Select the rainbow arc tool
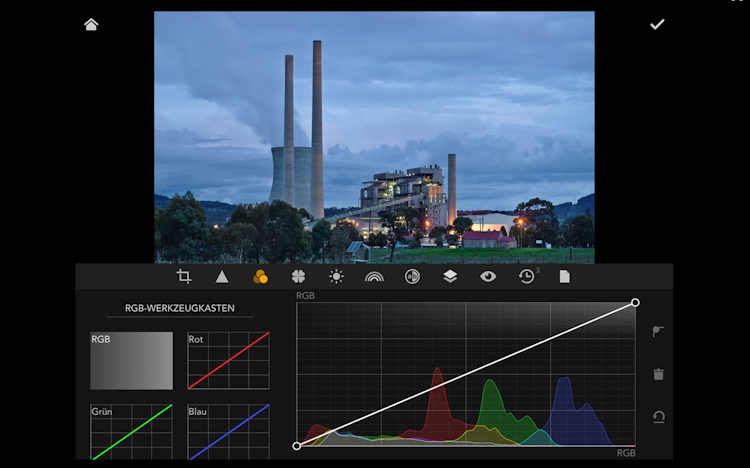750x468 pixels. 374,277
